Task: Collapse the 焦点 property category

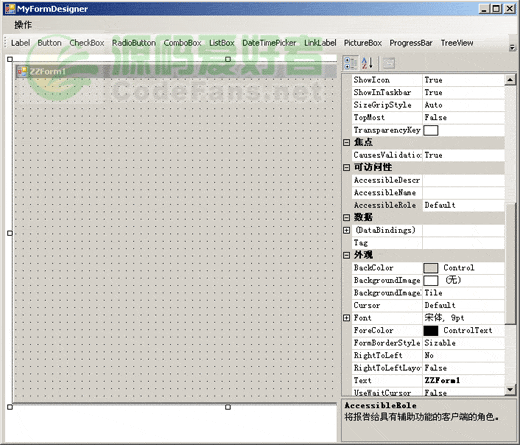Action: 347,143
